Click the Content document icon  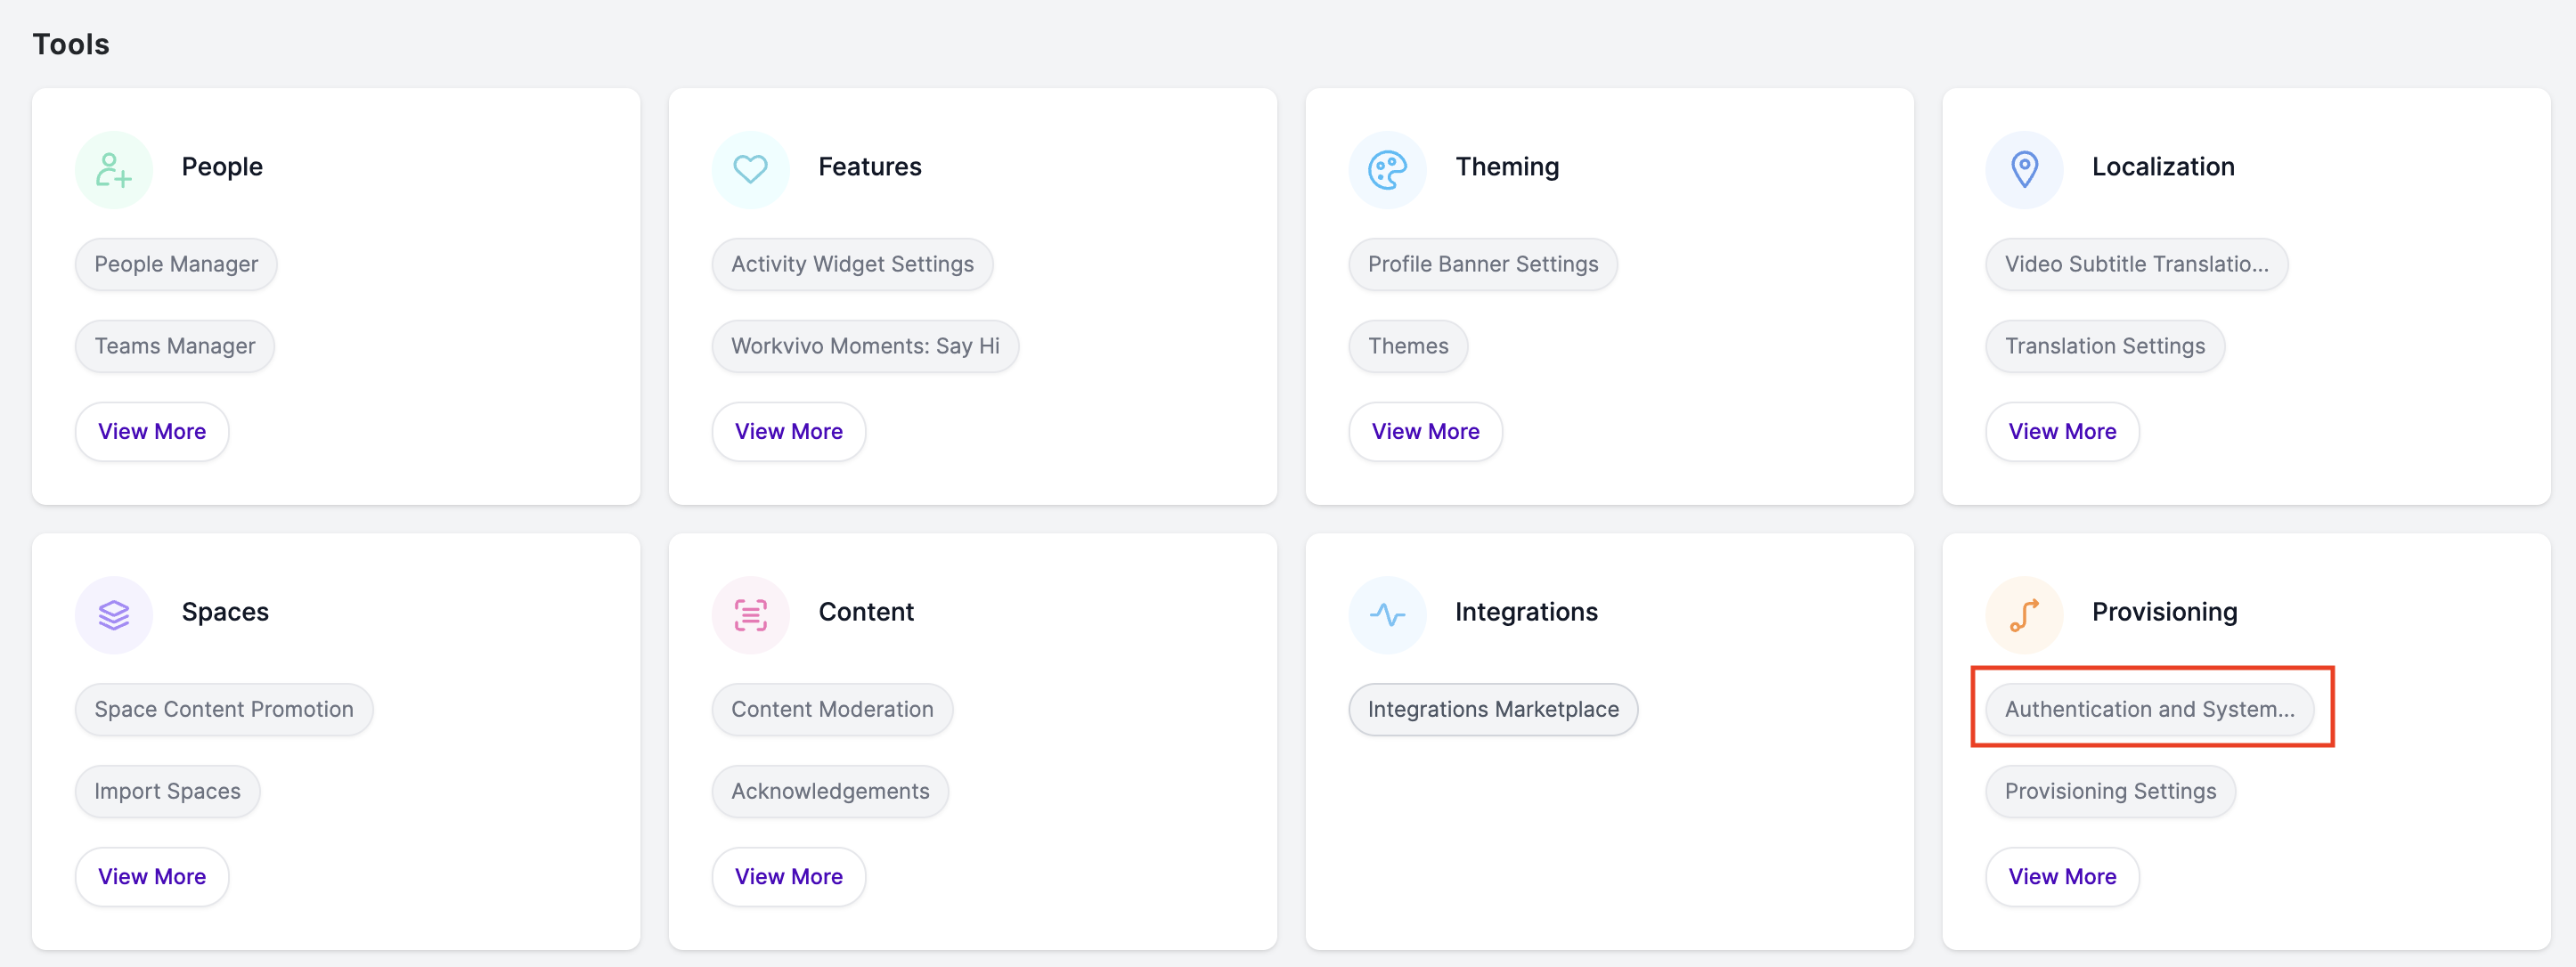pyautogui.click(x=750, y=614)
